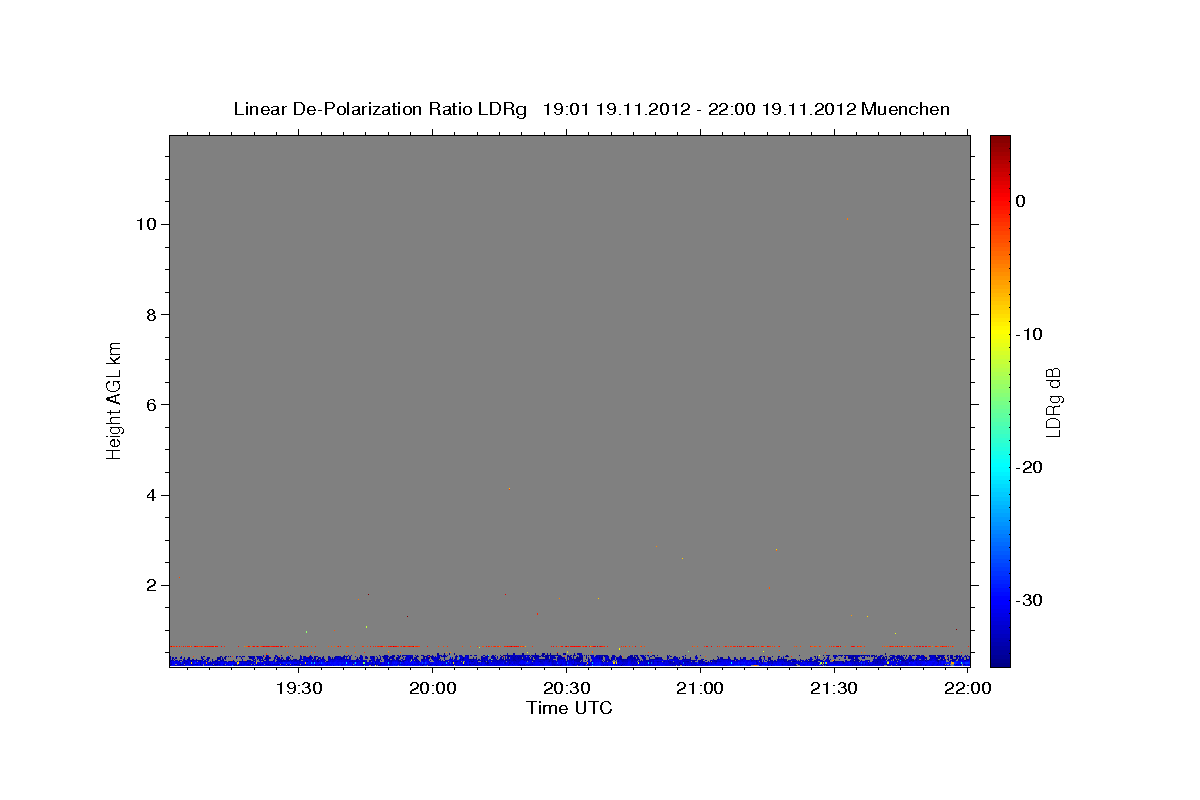The width and height of the screenshot is (1200, 800).
Task: Click the Time UTC axis title
Action: tap(569, 708)
